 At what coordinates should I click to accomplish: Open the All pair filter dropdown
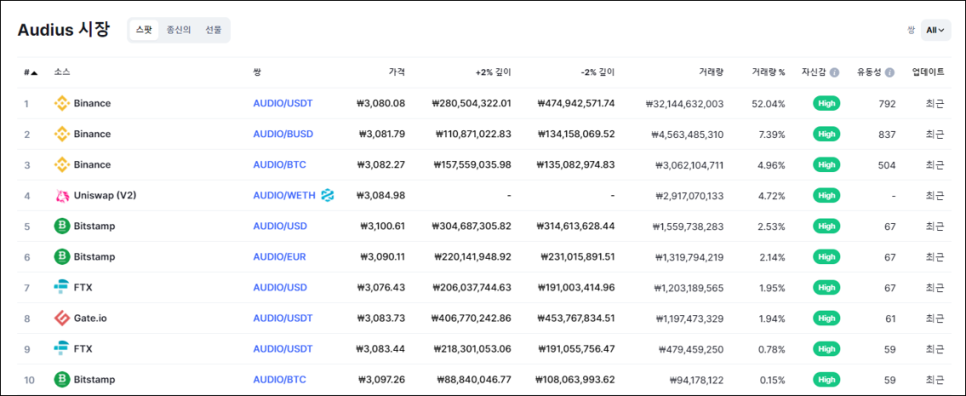click(x=935, y=30)
